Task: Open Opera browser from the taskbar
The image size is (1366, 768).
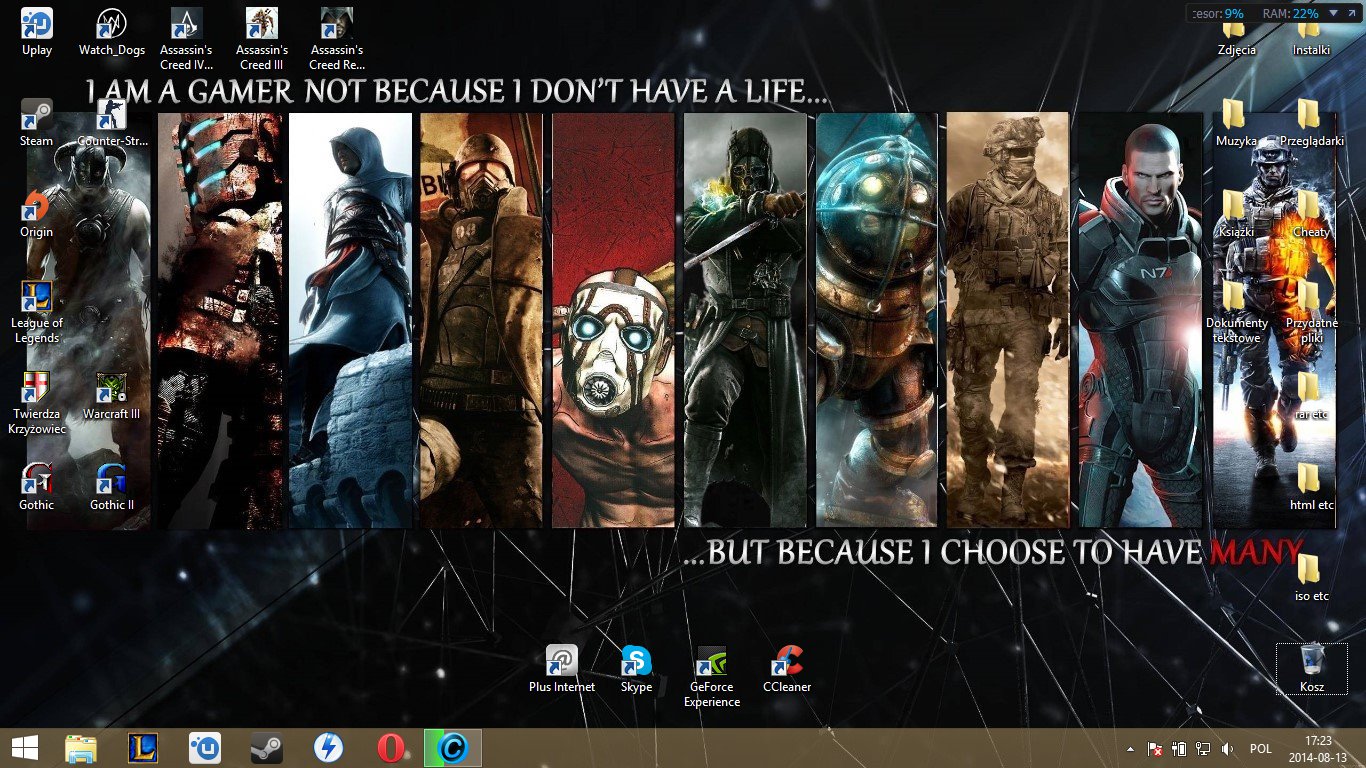Action: [391, 748]
